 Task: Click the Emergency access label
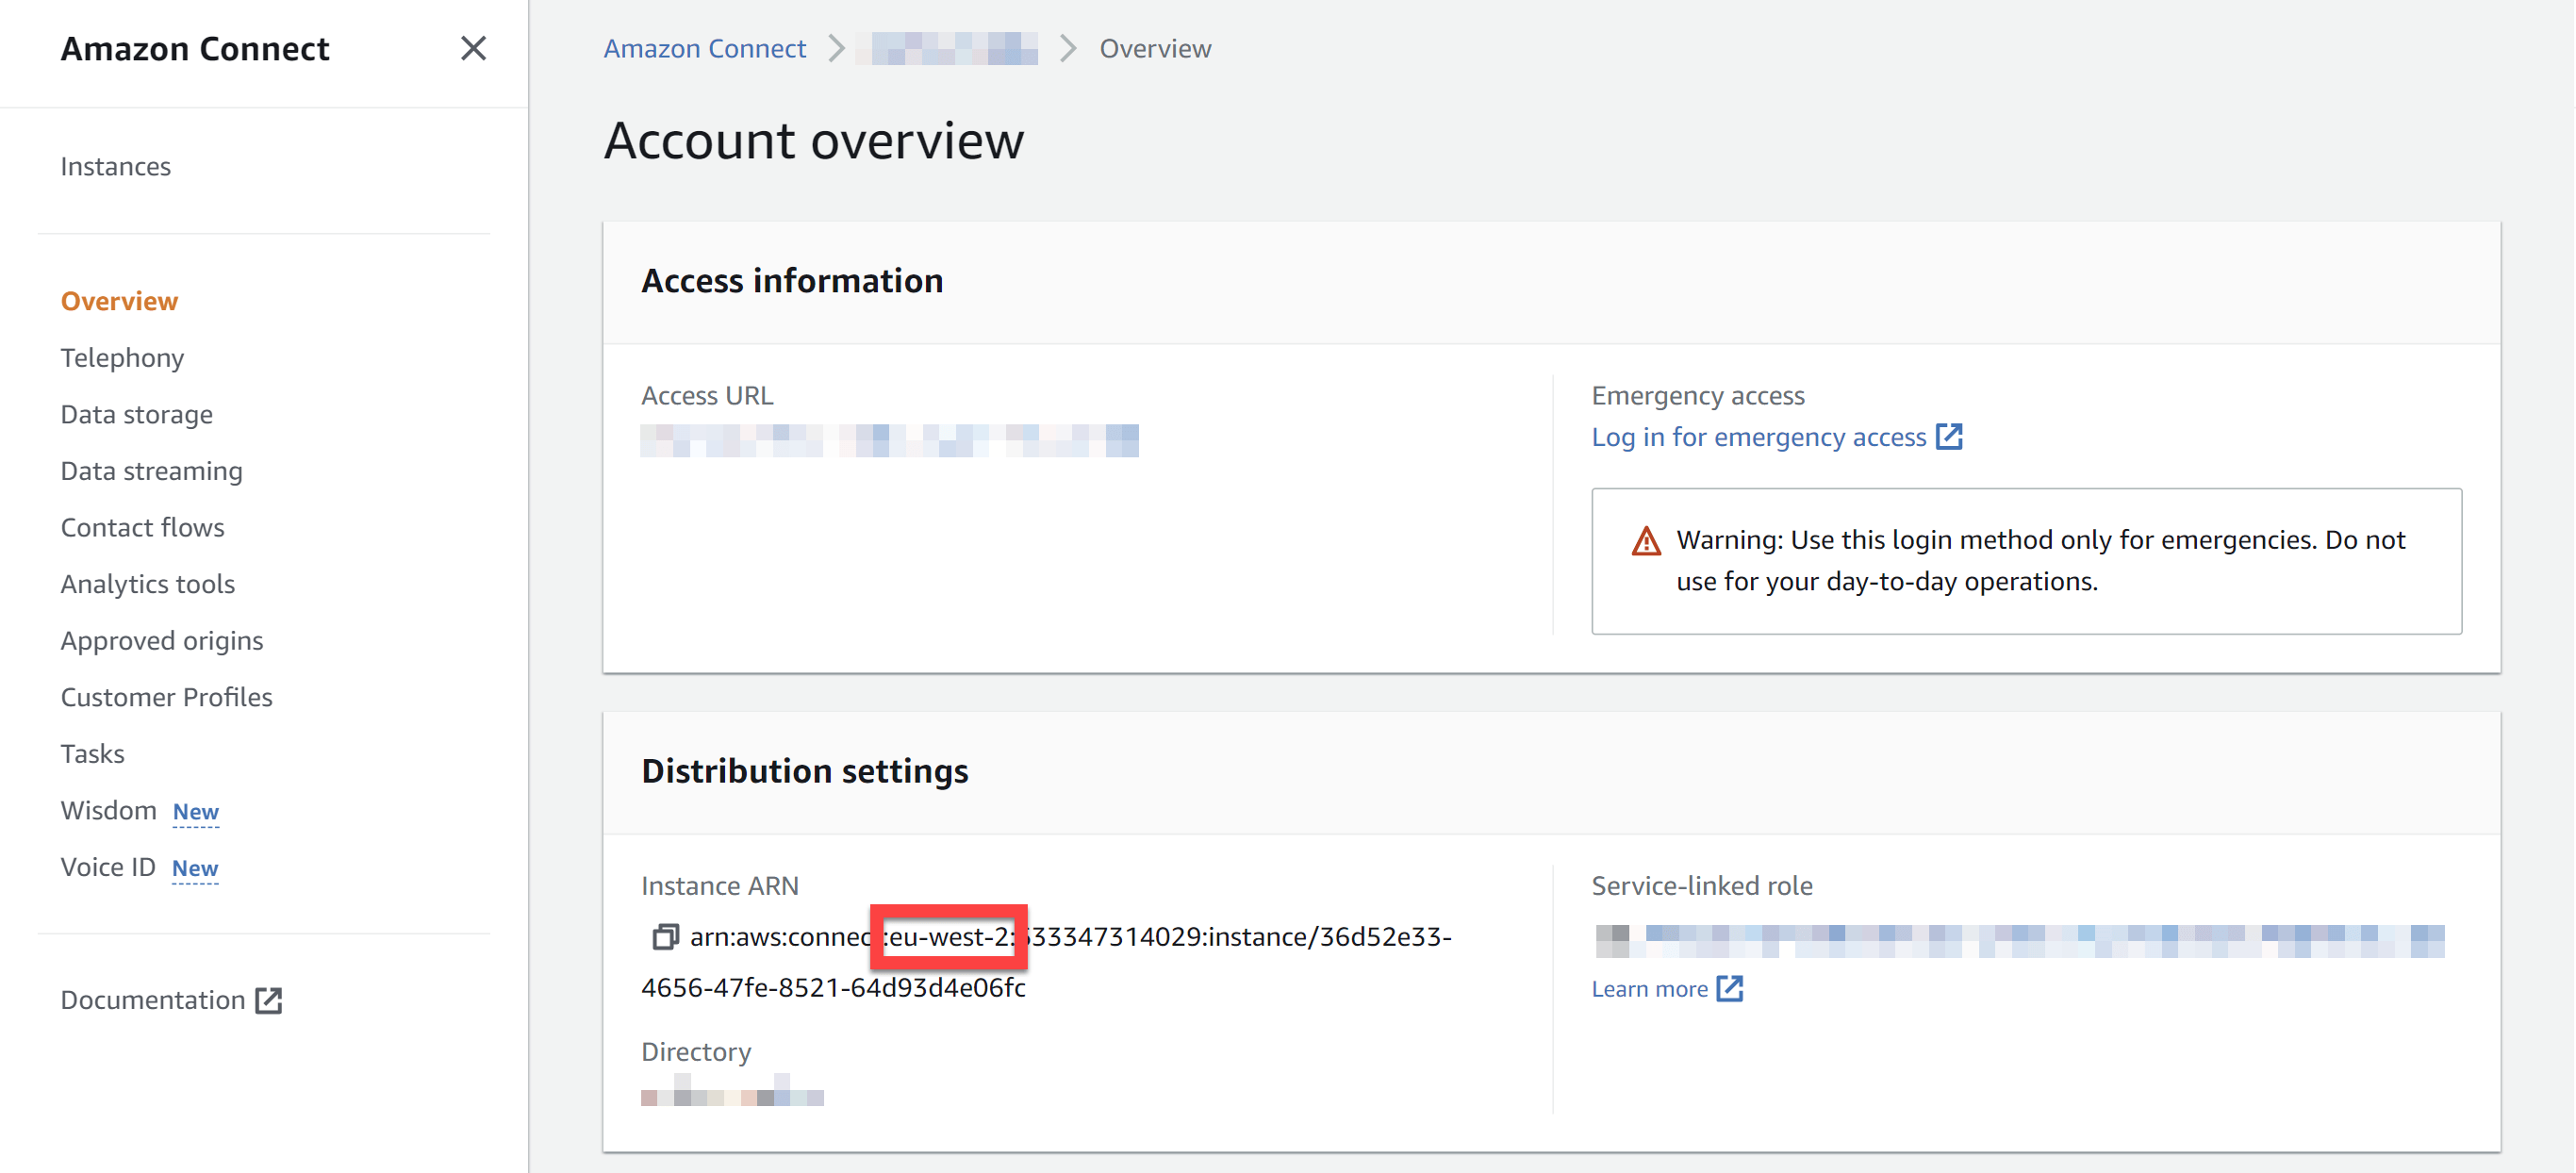(x=1698, y=396)
